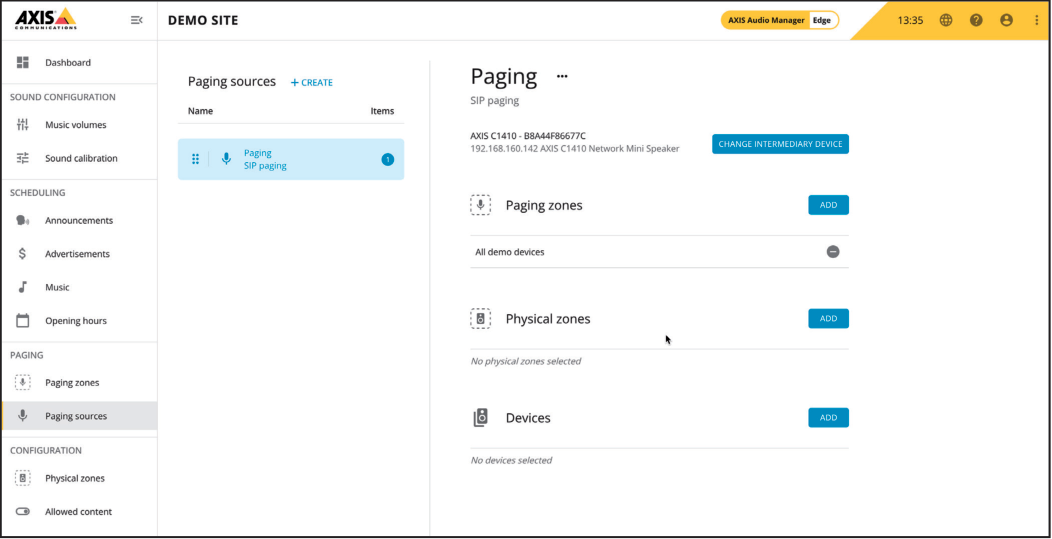The width and height of the screenshot is (1052, 539).
Task: Select the Paging SIP paging source row
Action: [291, 159]
